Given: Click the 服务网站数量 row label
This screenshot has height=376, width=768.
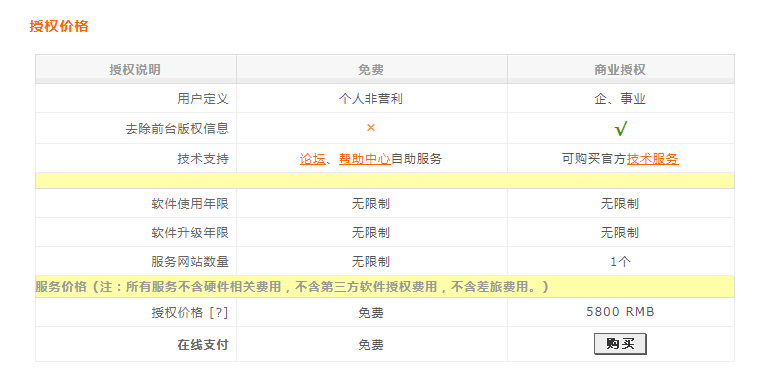Looking at the screenshot, I should click(x=190, y=262).
